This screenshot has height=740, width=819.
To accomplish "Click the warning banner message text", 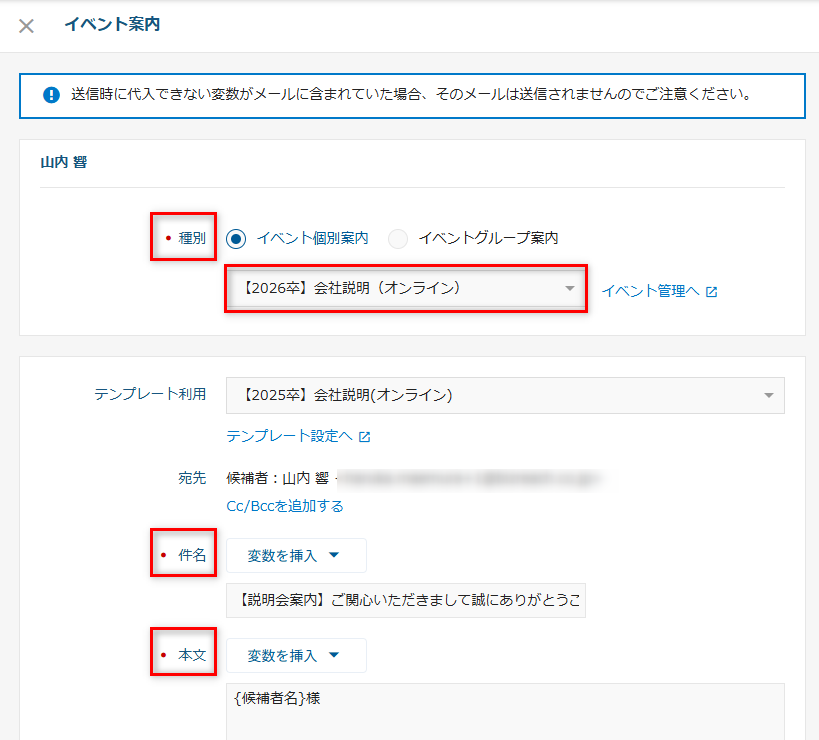I will point(410,96).
